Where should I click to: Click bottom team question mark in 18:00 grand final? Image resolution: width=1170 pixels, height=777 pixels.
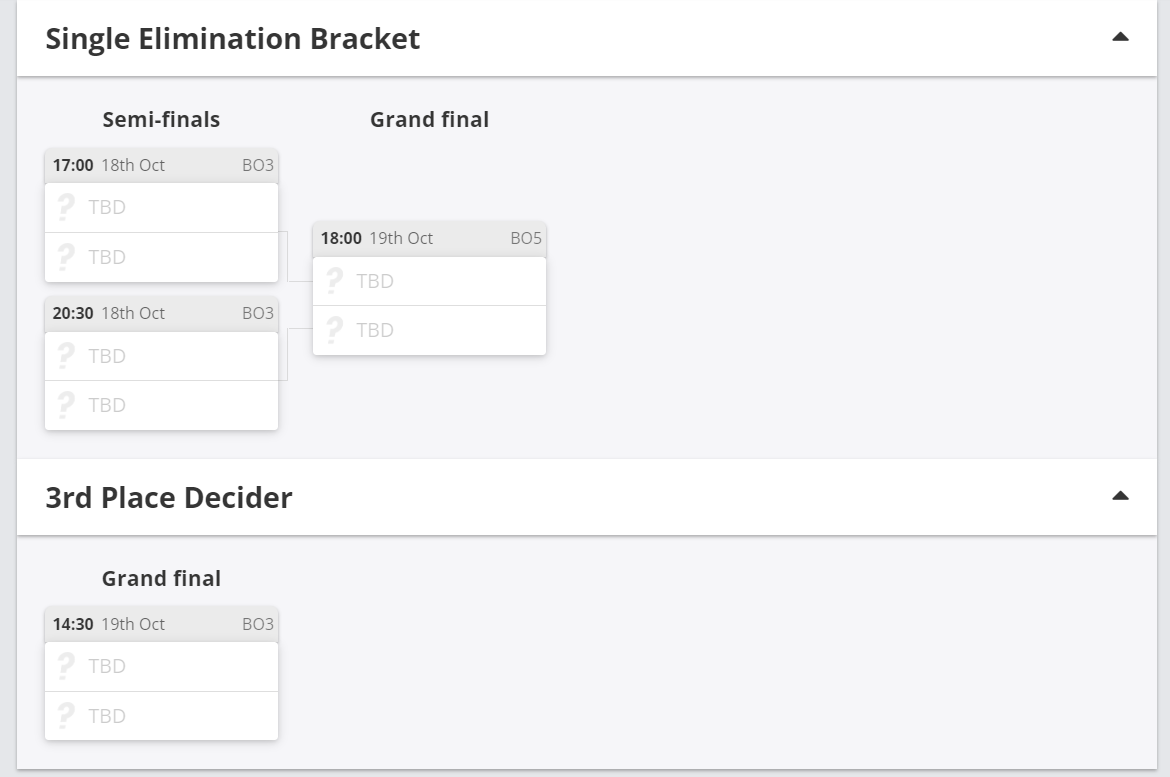coord(334,330)
